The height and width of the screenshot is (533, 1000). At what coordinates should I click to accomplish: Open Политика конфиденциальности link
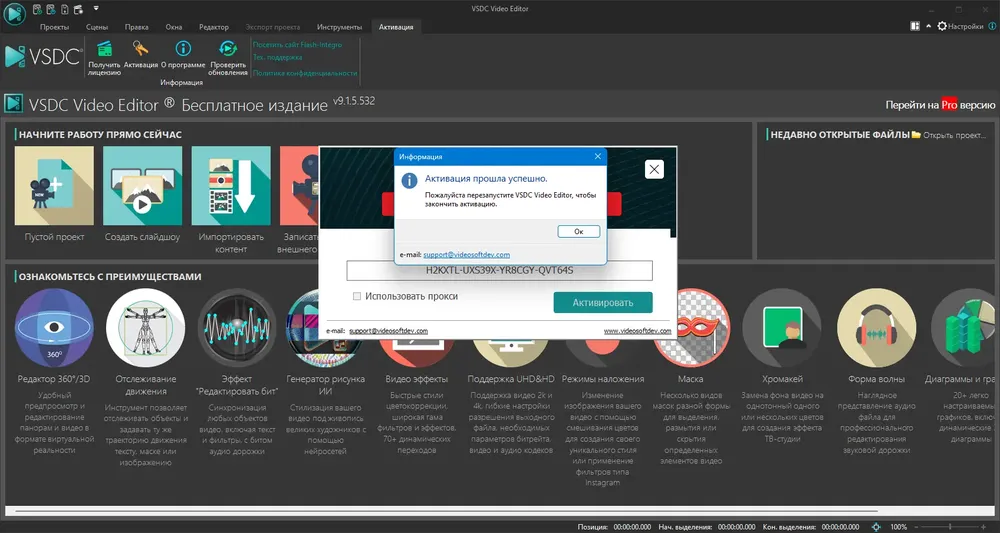coord(305,73)
